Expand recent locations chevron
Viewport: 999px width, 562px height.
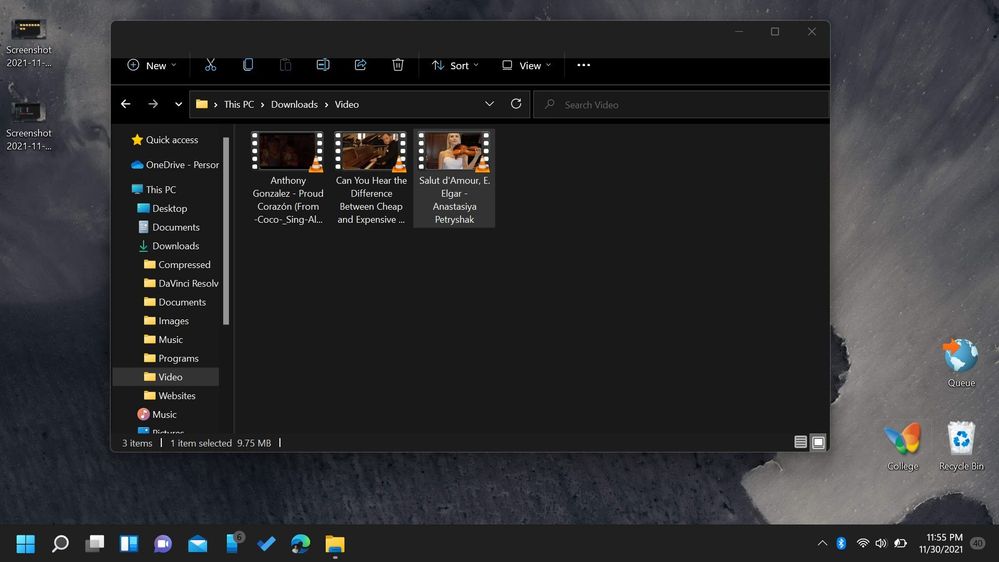pyautogui.click(x=178, y=104)
